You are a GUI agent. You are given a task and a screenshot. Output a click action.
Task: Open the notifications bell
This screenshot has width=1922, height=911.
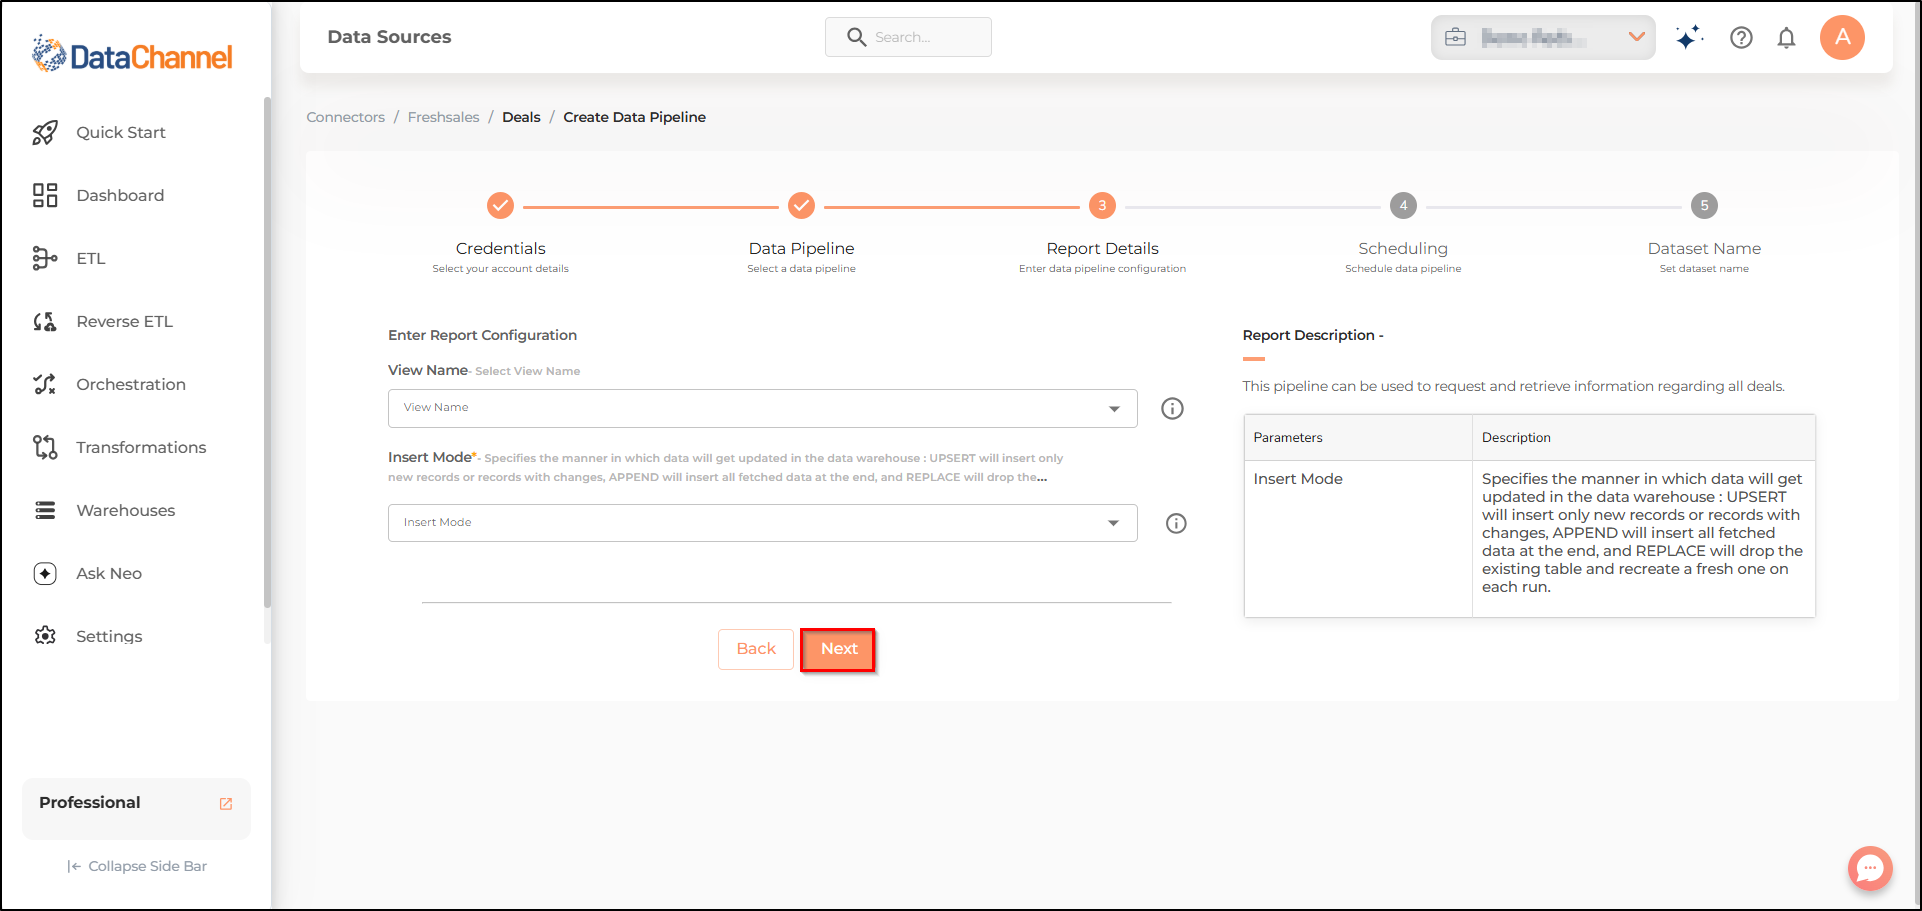(x=1786, y=38)
